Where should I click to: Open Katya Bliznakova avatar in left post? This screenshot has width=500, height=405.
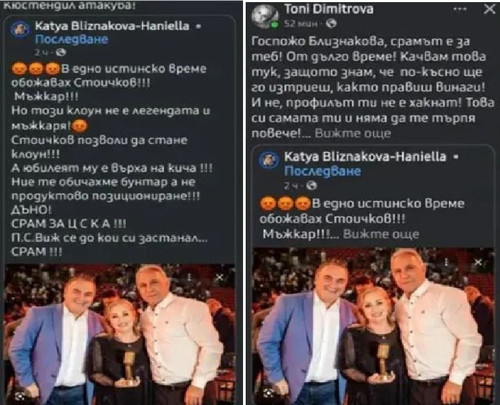[20, 29]
